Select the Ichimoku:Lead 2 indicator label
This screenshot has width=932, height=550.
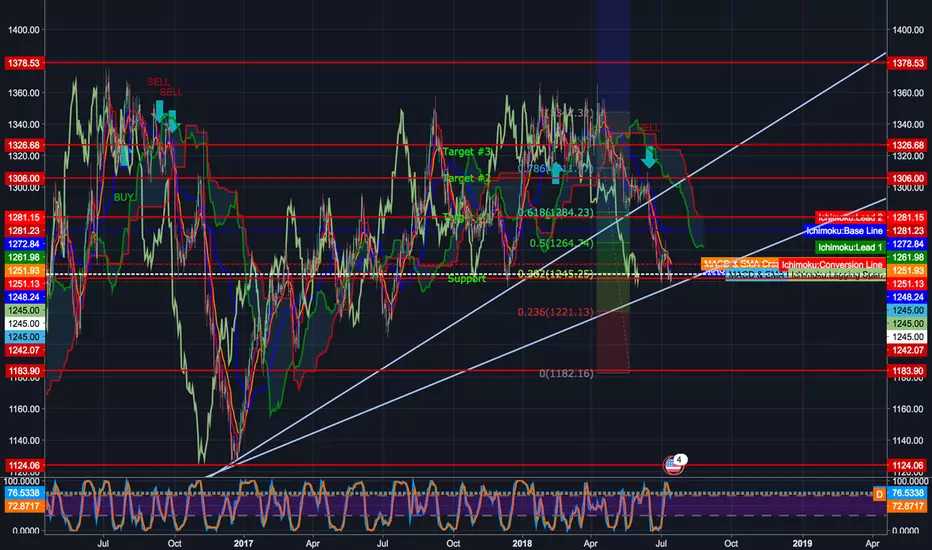(x=850, y=218)
